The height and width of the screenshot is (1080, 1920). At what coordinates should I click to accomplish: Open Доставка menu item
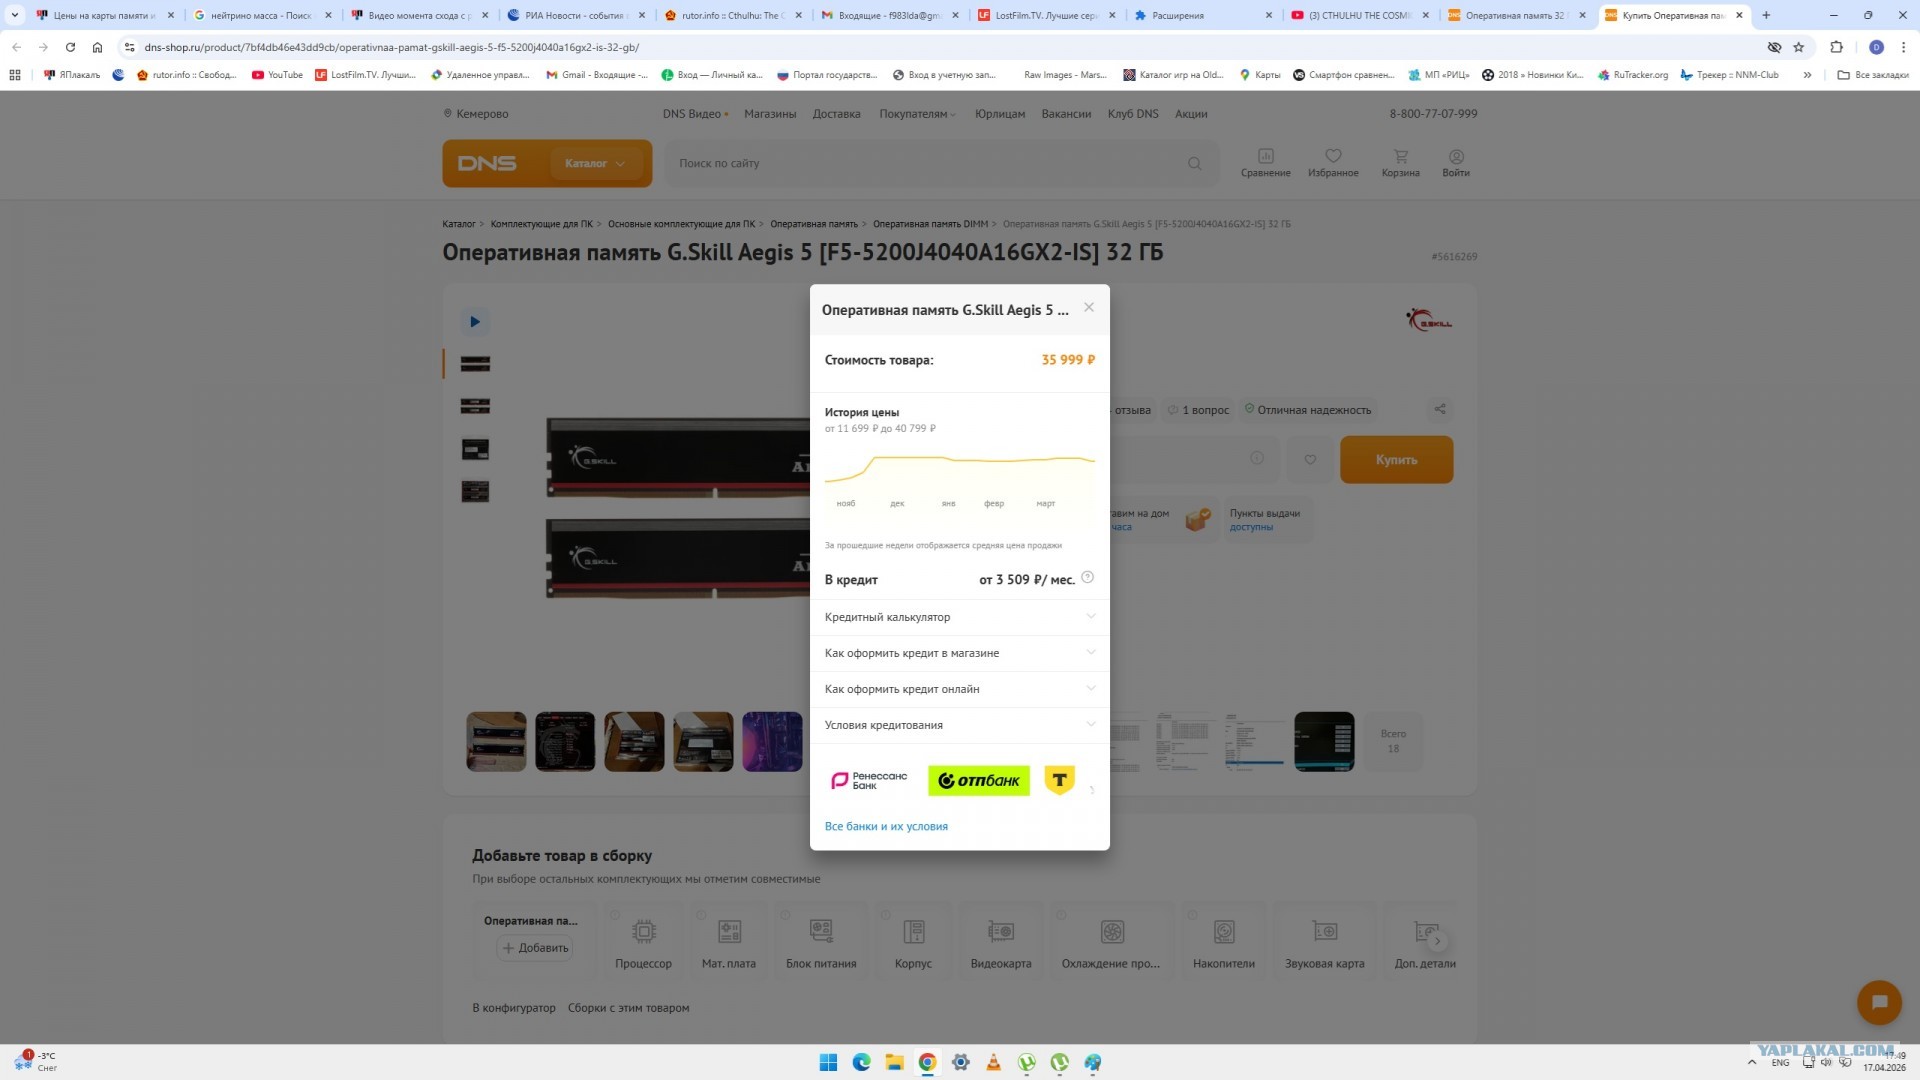click(x=836, y=114)
